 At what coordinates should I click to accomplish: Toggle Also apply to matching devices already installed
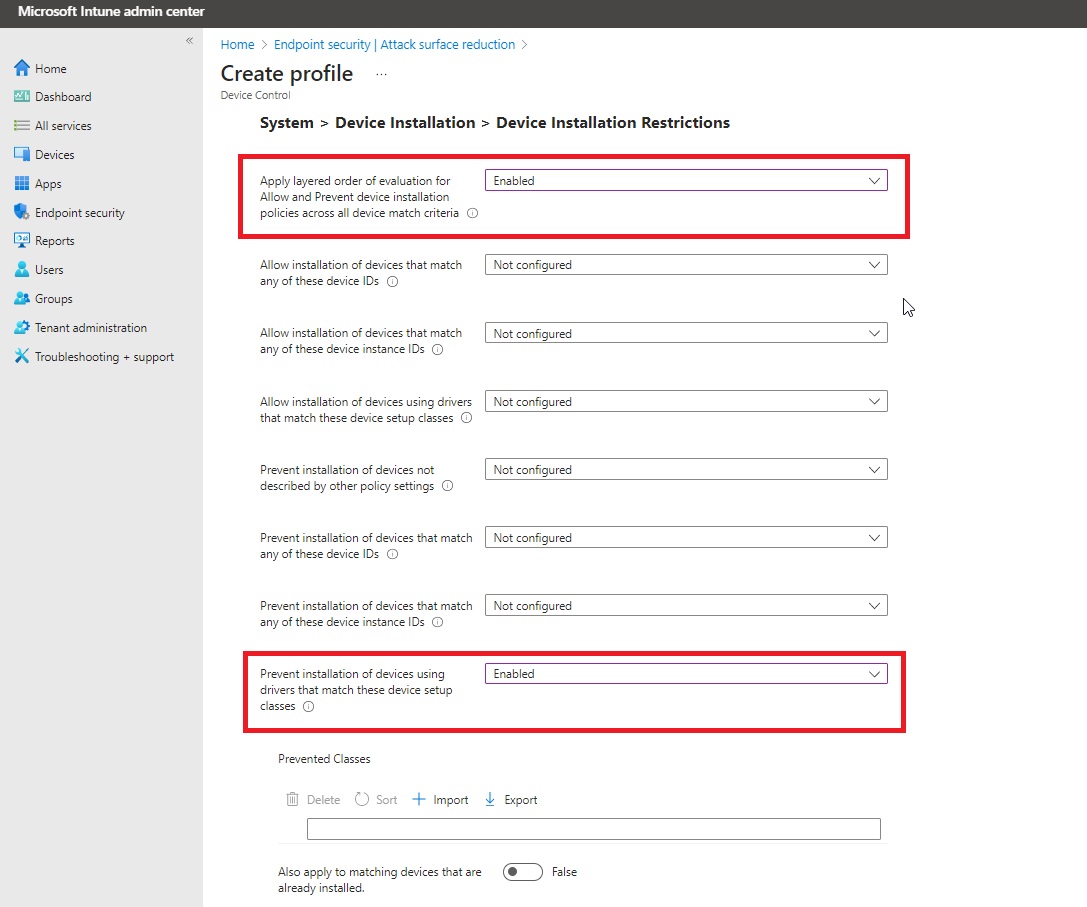(523, 872)
